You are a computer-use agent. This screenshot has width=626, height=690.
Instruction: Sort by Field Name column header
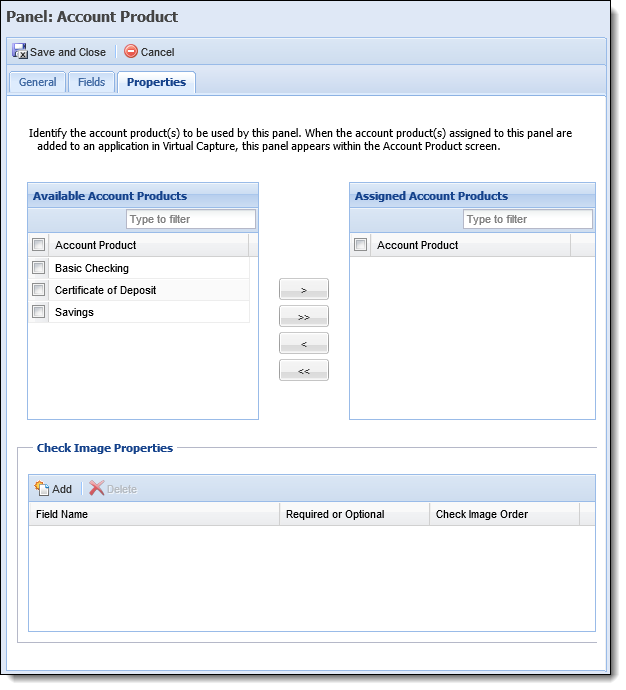click(154, 514)
